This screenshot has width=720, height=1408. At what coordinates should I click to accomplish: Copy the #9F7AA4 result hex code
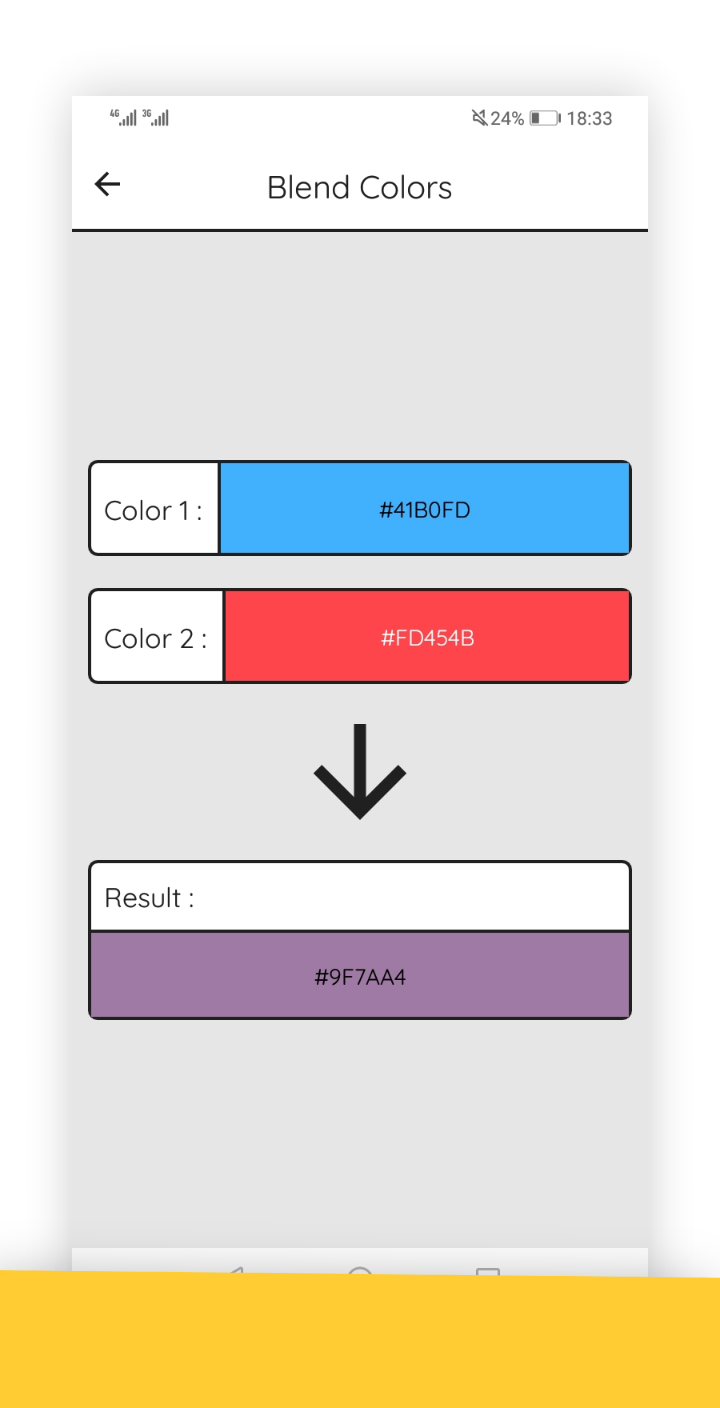coord(360,977)
